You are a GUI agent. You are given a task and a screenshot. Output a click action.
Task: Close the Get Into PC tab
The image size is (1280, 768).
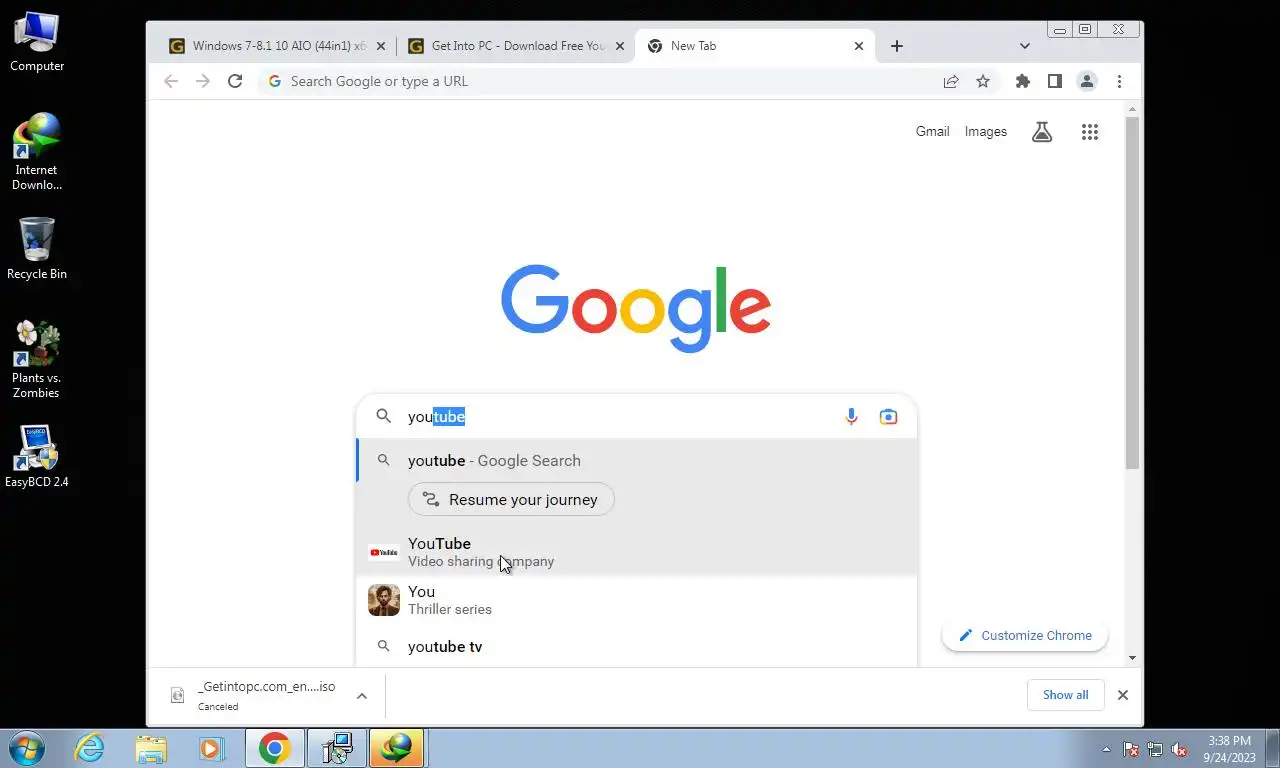(x=619, y=46)
